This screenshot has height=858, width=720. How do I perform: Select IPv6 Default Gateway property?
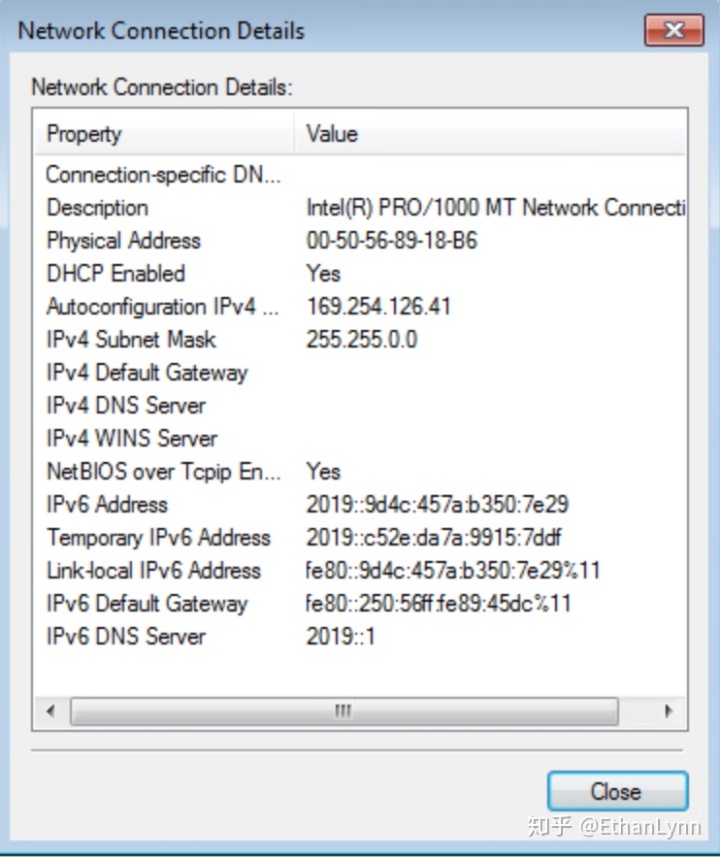pos(147,604)
